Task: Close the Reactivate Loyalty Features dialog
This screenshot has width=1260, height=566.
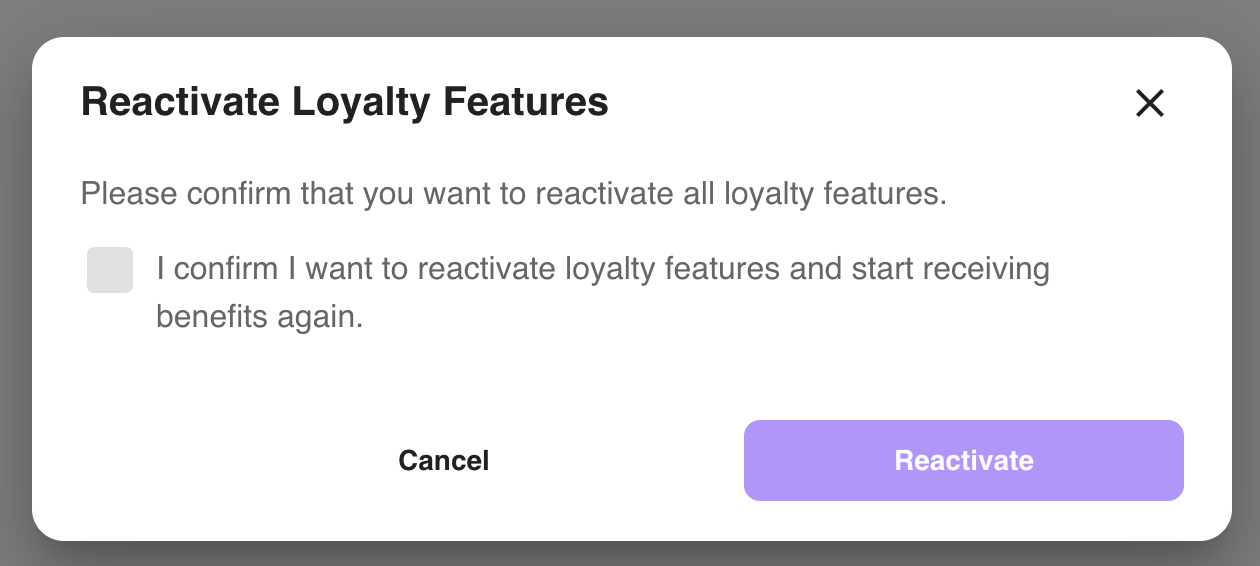Action: click(1149, 103)
